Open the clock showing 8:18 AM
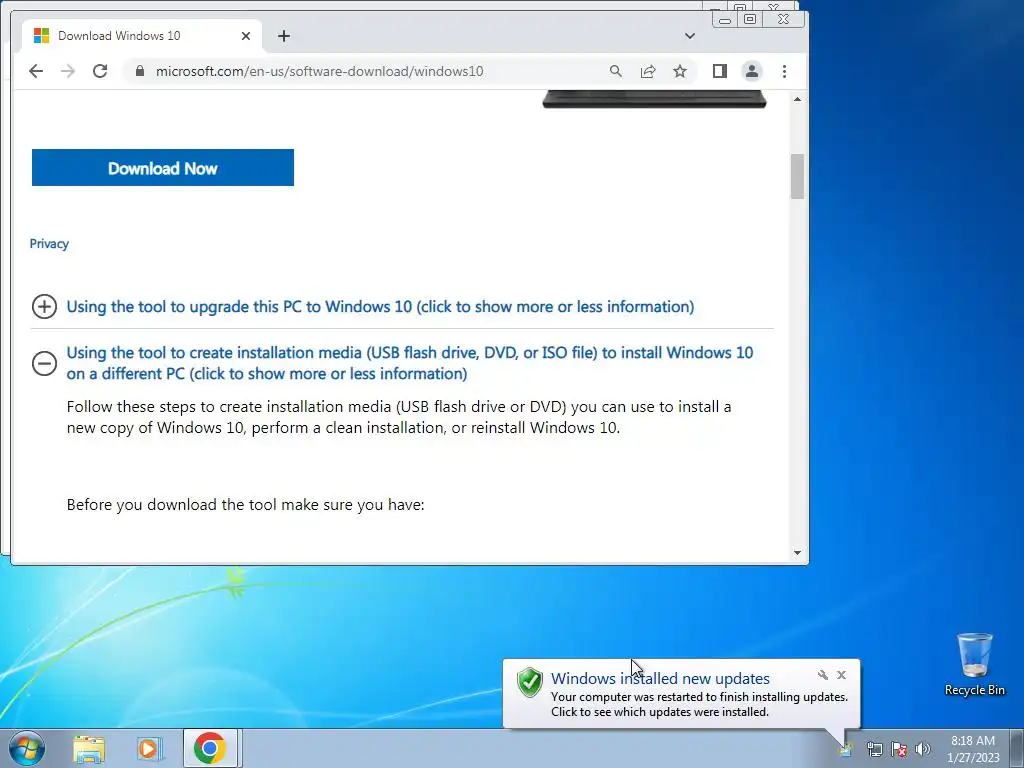 click(973, 749)
